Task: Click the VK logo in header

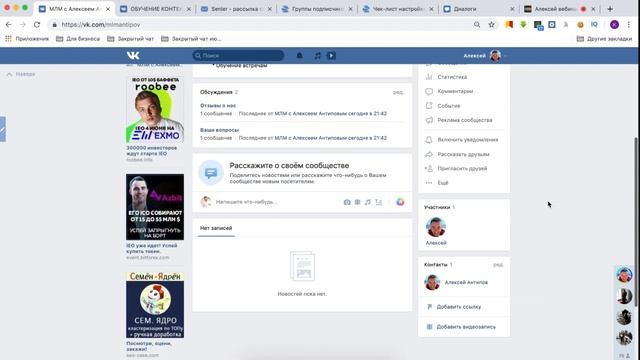Action: tap(133, 56)
